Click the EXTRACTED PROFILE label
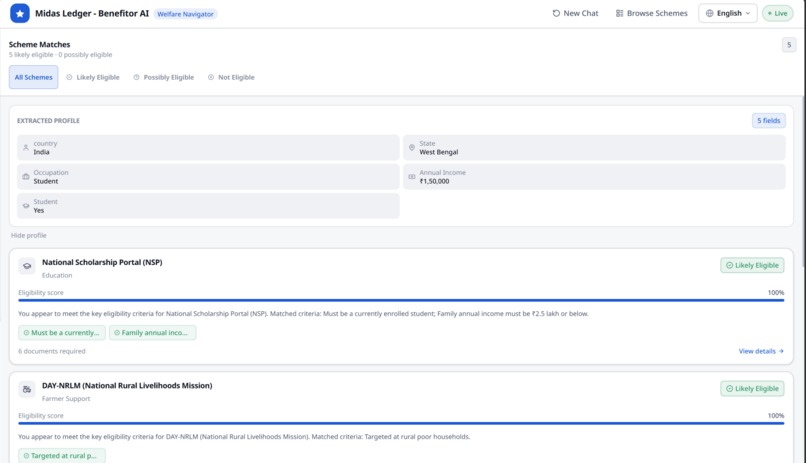This screenshot has width=806, height=463. pos(48,121)
